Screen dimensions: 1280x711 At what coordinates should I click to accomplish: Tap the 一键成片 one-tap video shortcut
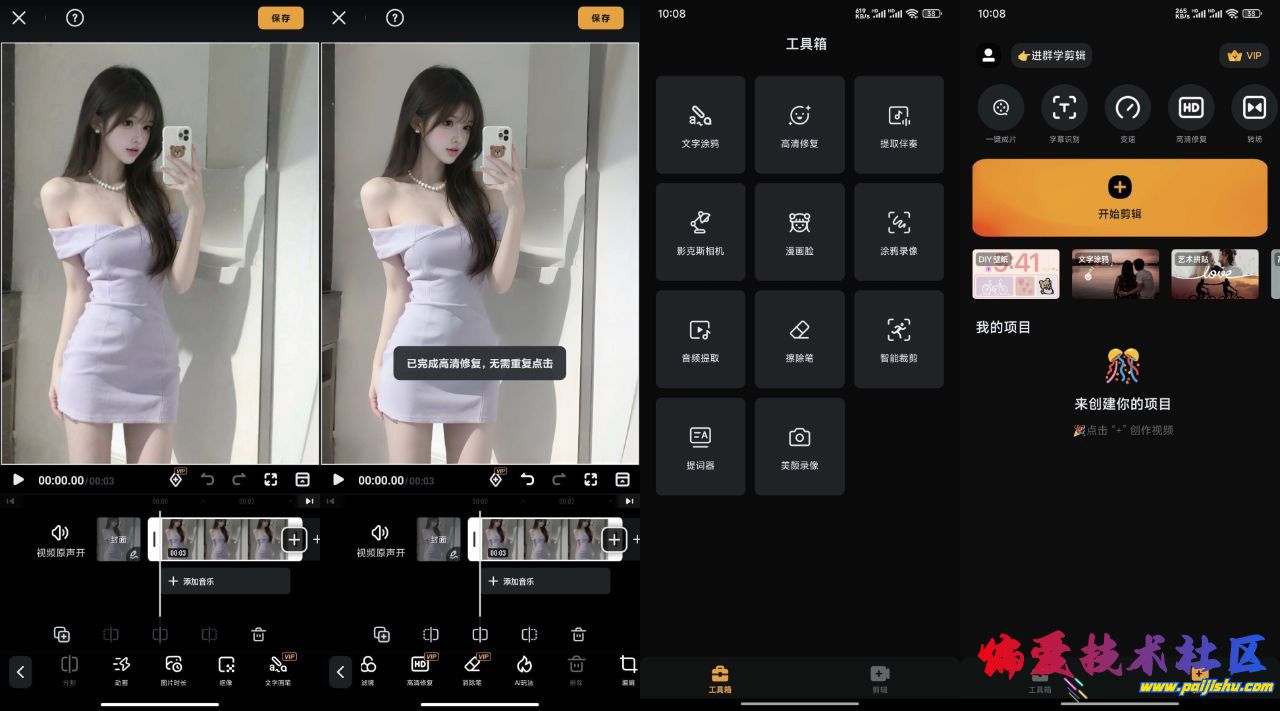(x=1001, y=114)
